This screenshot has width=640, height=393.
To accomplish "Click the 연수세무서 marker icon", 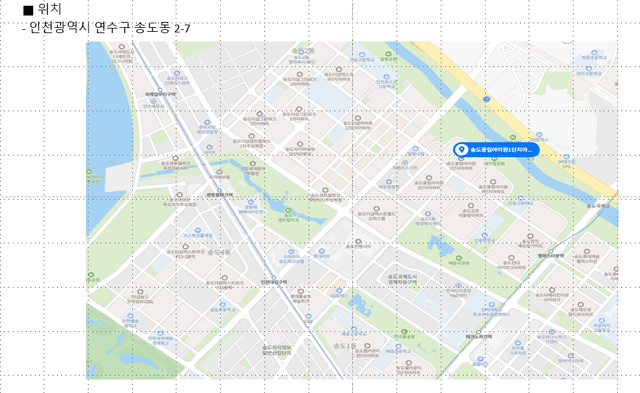I will (153, 101).
